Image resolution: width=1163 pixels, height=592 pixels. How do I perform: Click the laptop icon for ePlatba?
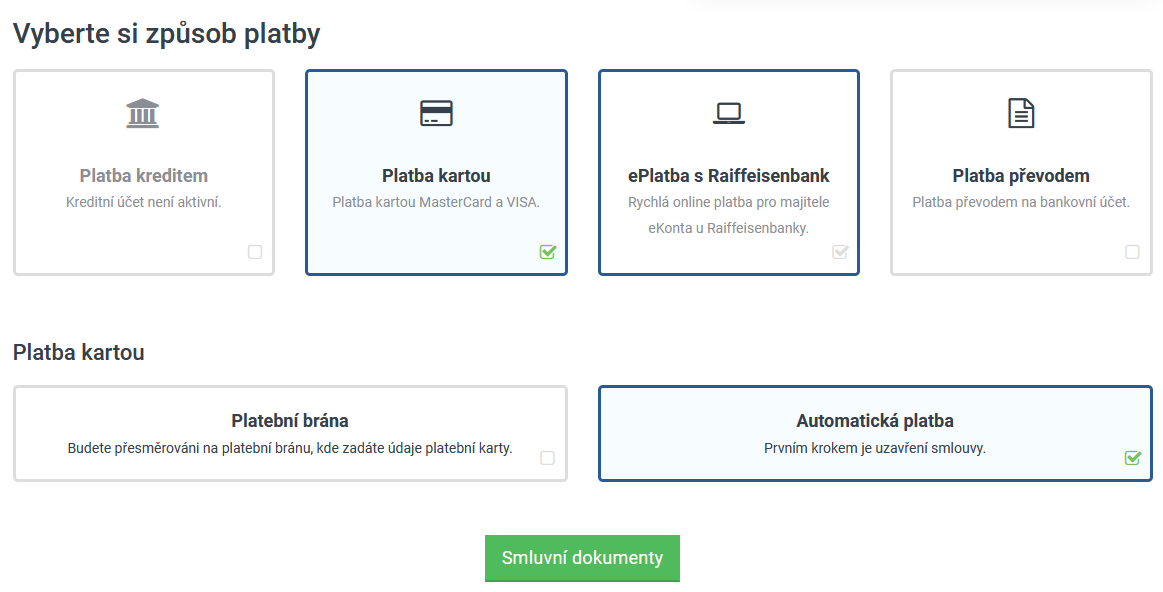728,113
